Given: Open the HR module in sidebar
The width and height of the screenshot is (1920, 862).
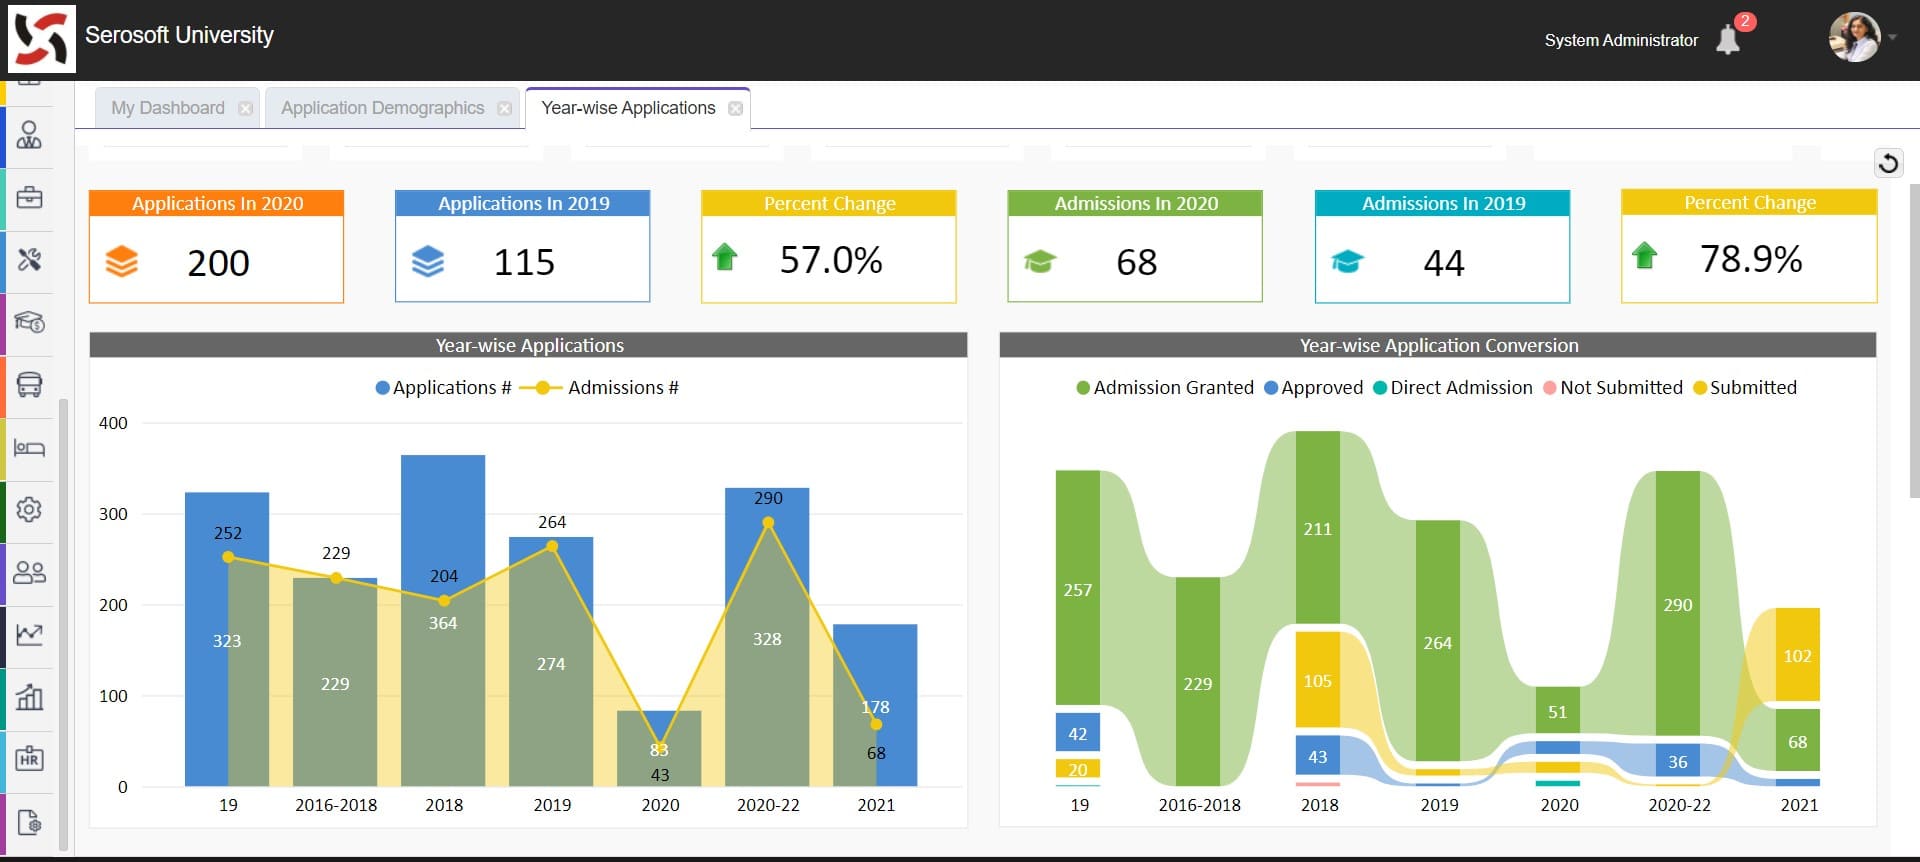Looking at the screenshot, I should click(x=29, y=759).
